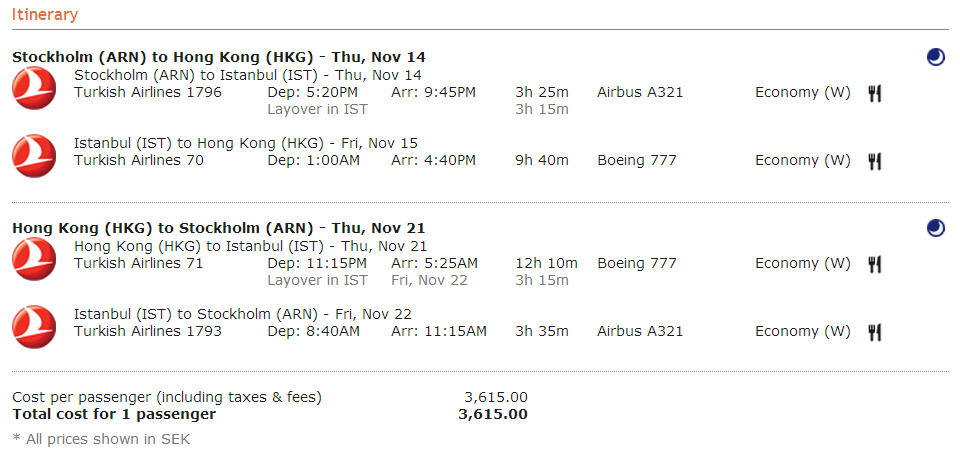Image resolution: width=960 pixels, height=453 pixels.
Task: Click Turkish Airlines logo for flight 70
Action: click(34, 155)
